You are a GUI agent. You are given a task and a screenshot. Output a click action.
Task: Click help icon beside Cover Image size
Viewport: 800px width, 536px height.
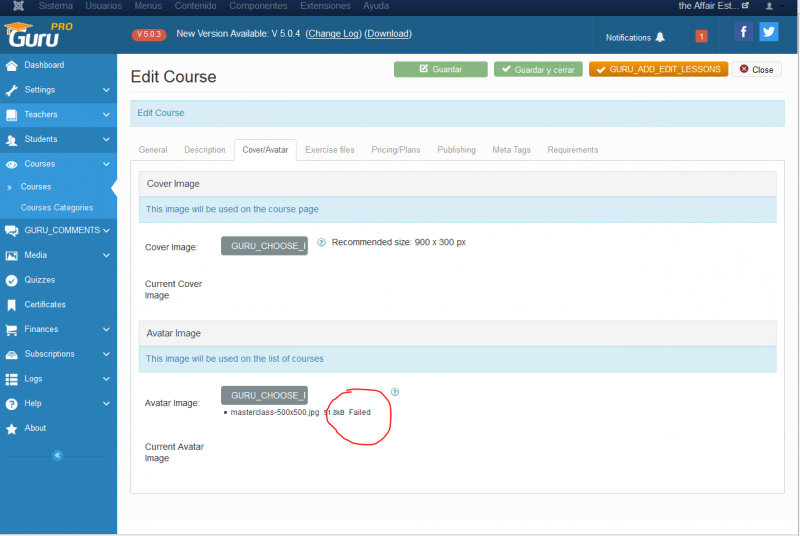point(321,242)
